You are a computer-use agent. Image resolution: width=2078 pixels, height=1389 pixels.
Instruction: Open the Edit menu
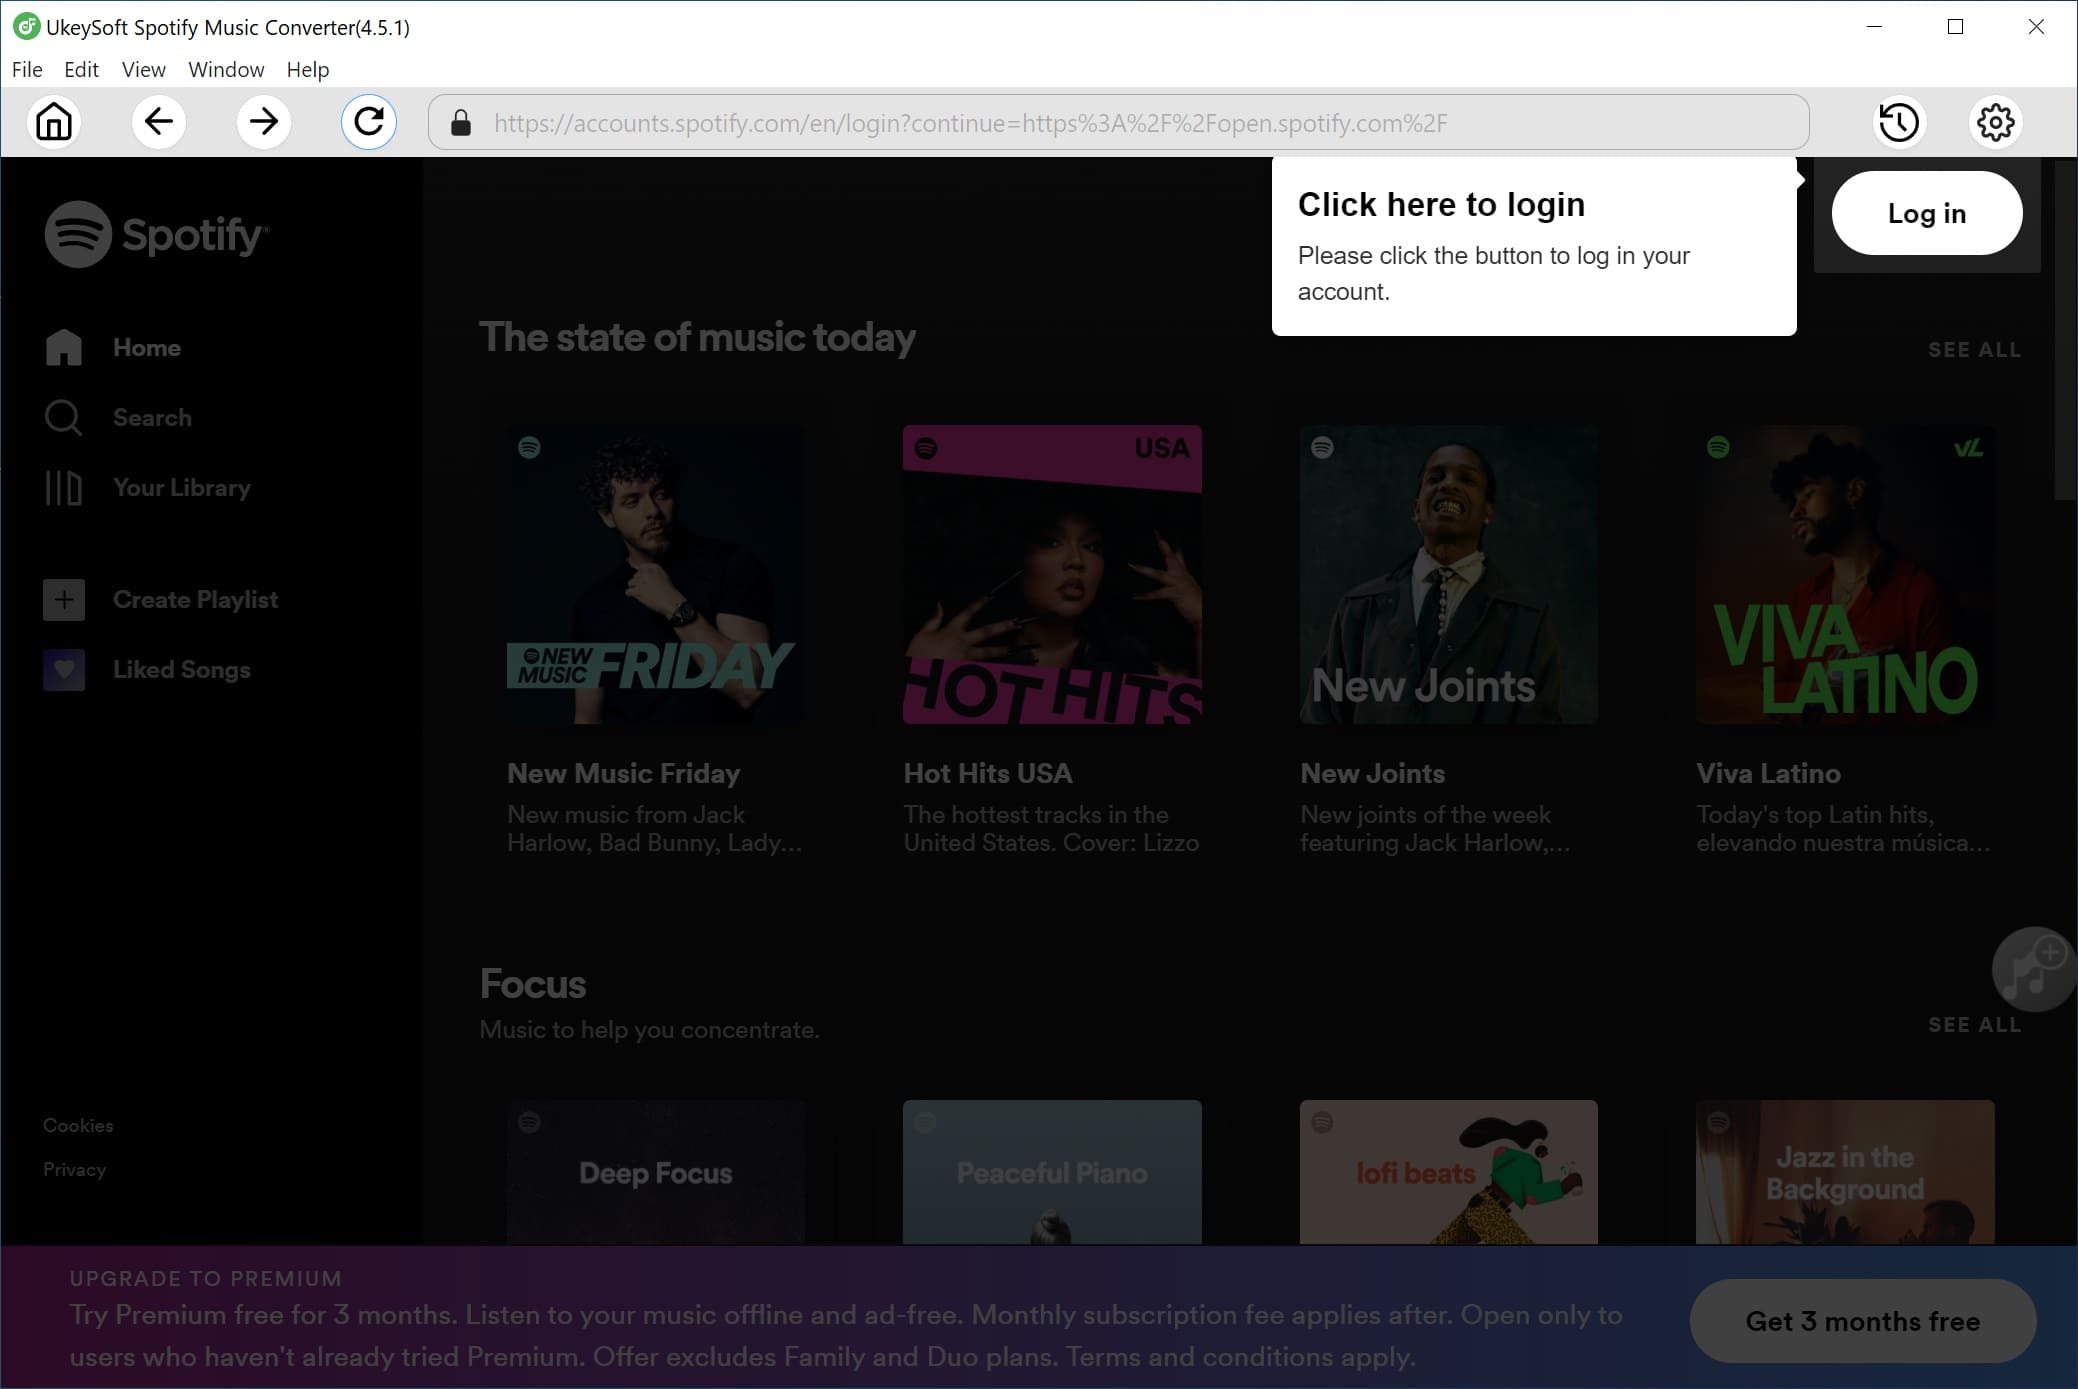tap(81, 68)
